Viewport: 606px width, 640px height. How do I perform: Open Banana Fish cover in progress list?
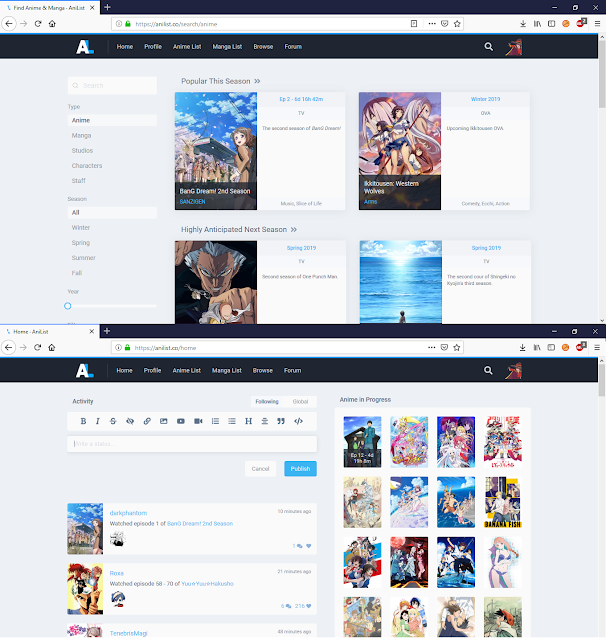tap(503, 502)
